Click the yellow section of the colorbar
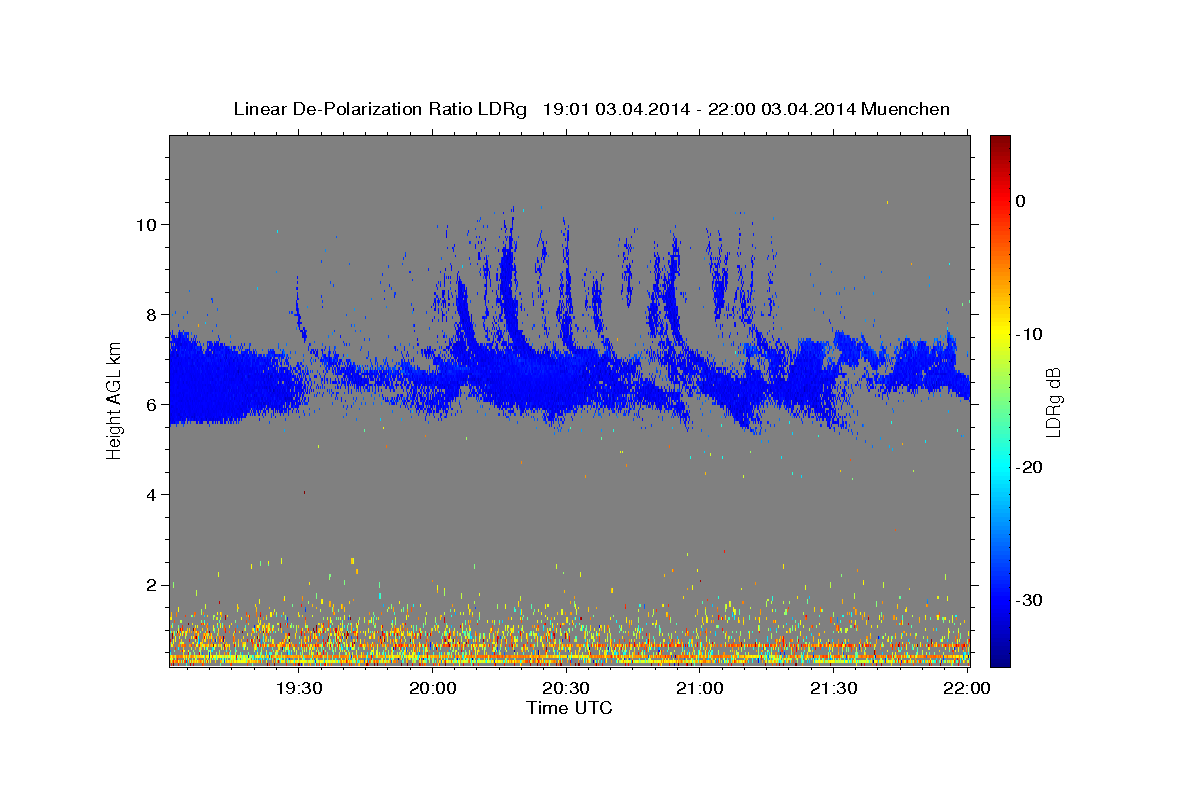Viewport: 1200px width, 800px height. click(1000, 330)
